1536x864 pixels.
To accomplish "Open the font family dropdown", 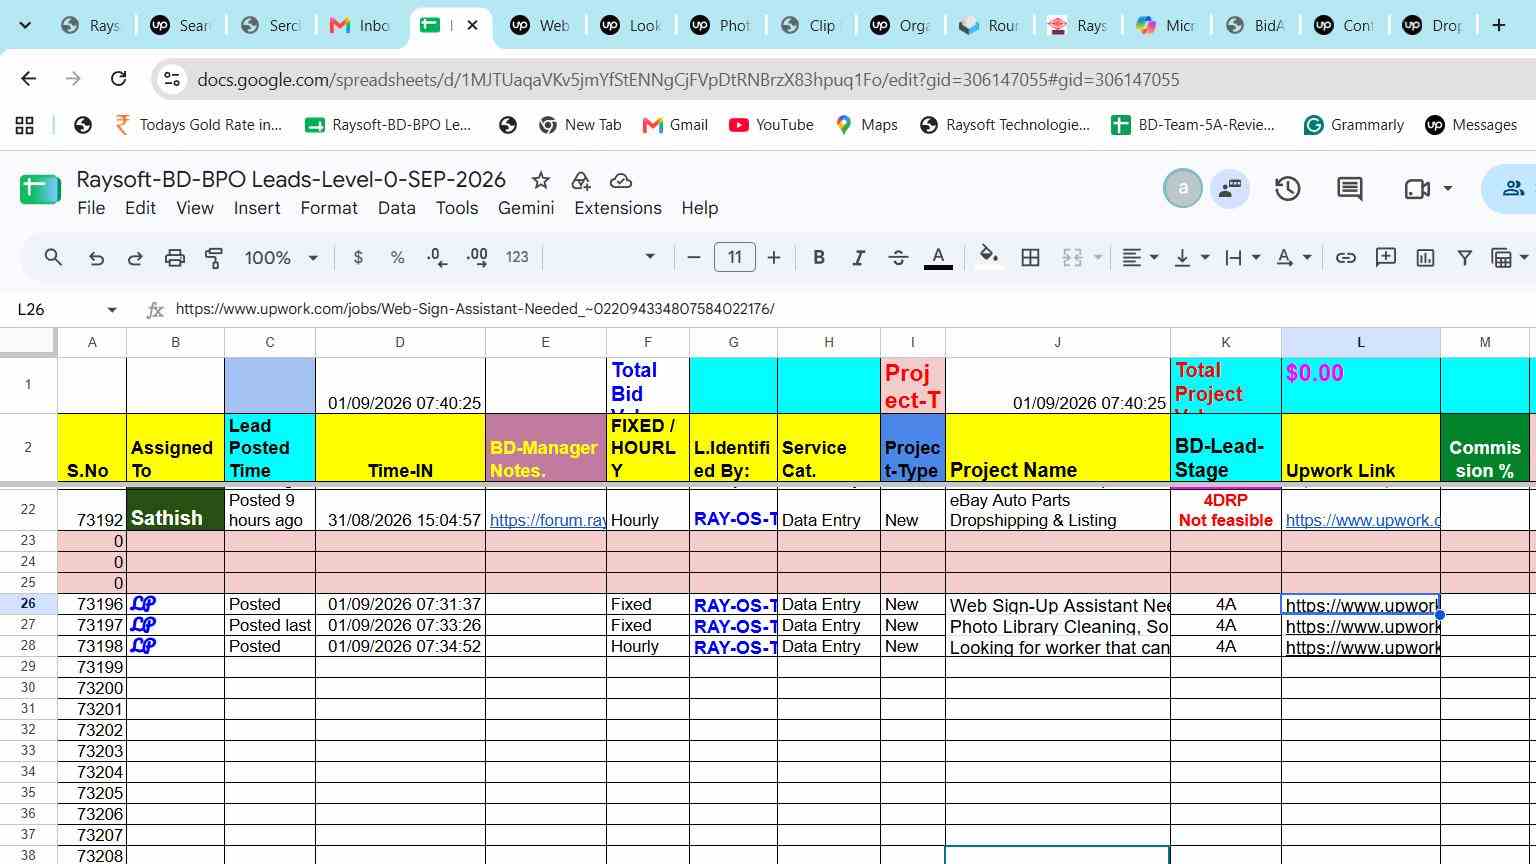I will pos(602,258).
